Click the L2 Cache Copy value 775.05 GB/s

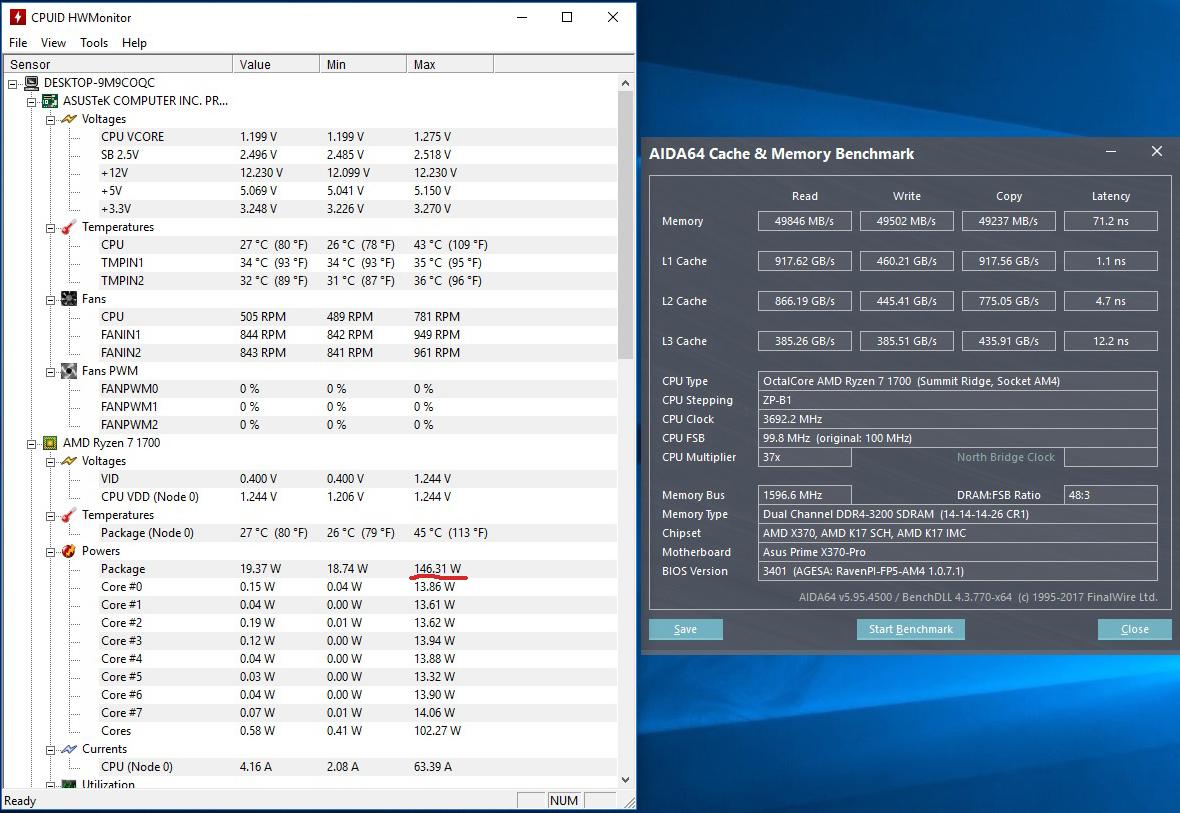tap(1008, 301)
